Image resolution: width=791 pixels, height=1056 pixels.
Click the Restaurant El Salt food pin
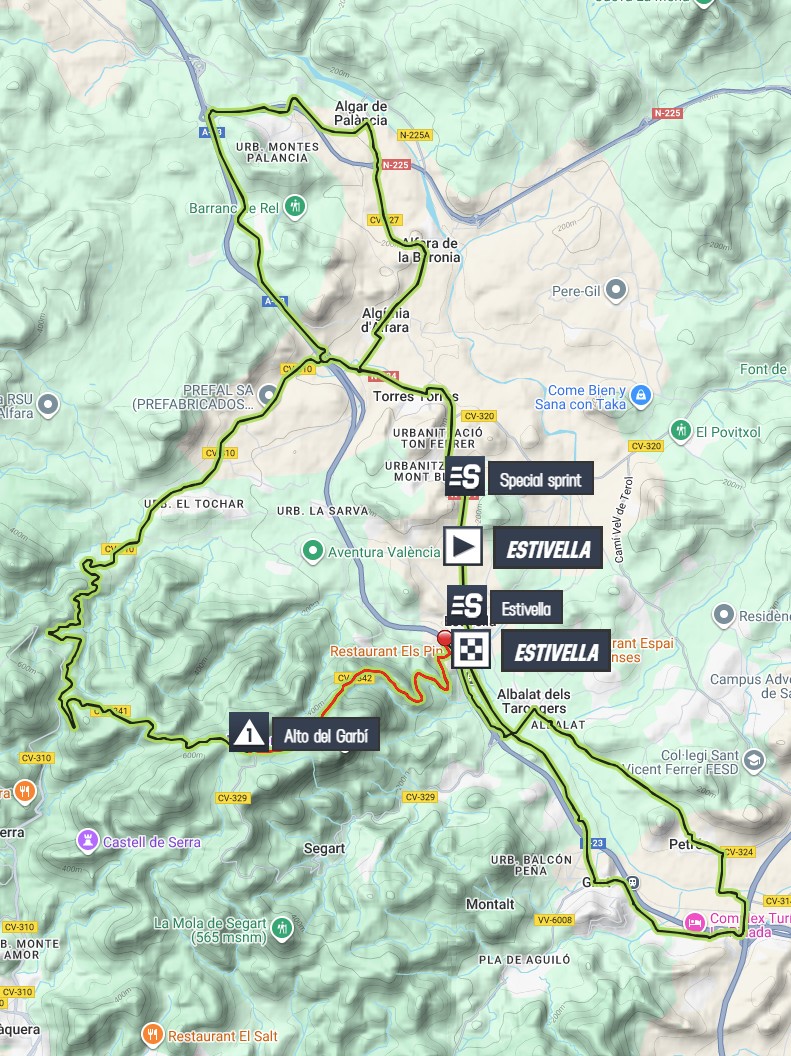tap(153, 1034)
